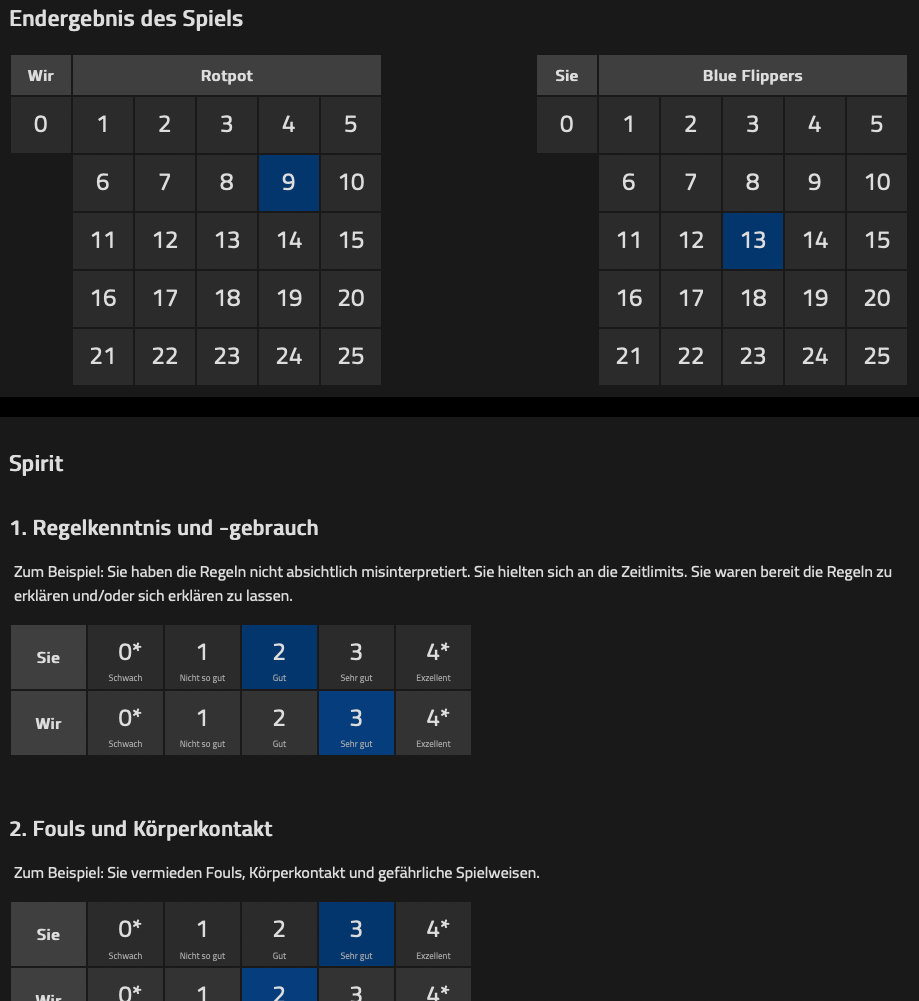Rate 'Wir' as 4* Exzellent for Regelkenntnis
The height and width of the screenshot is (1001, 919).
click(x=433, y=722)
